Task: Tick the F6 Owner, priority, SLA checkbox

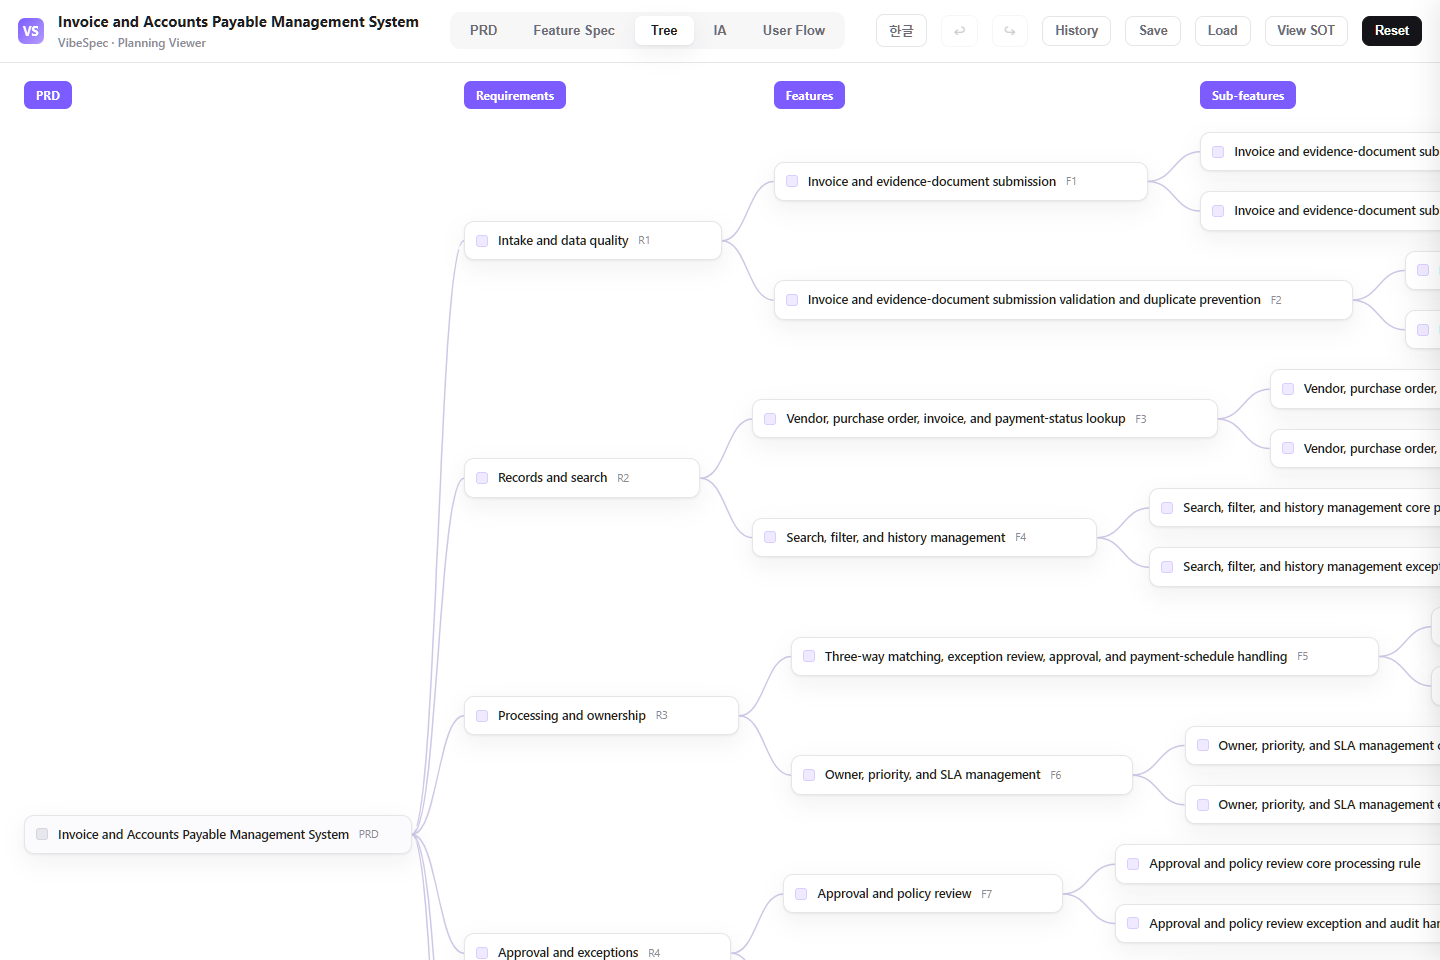Action: coord(809,775)
